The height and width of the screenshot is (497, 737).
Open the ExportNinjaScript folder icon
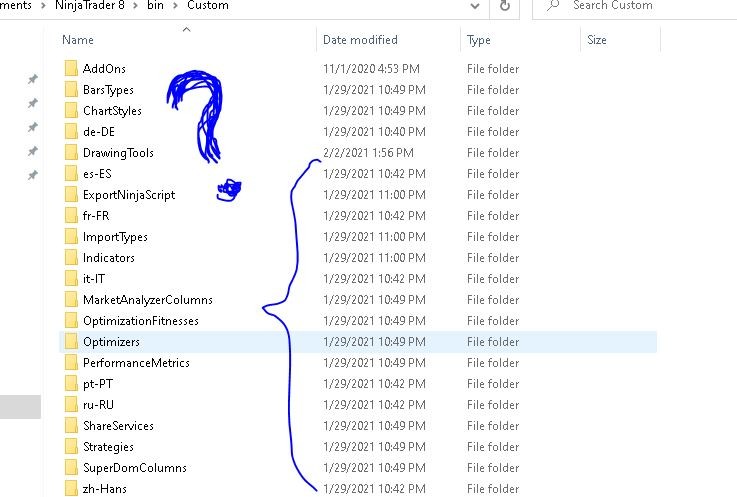pos(71,195)
